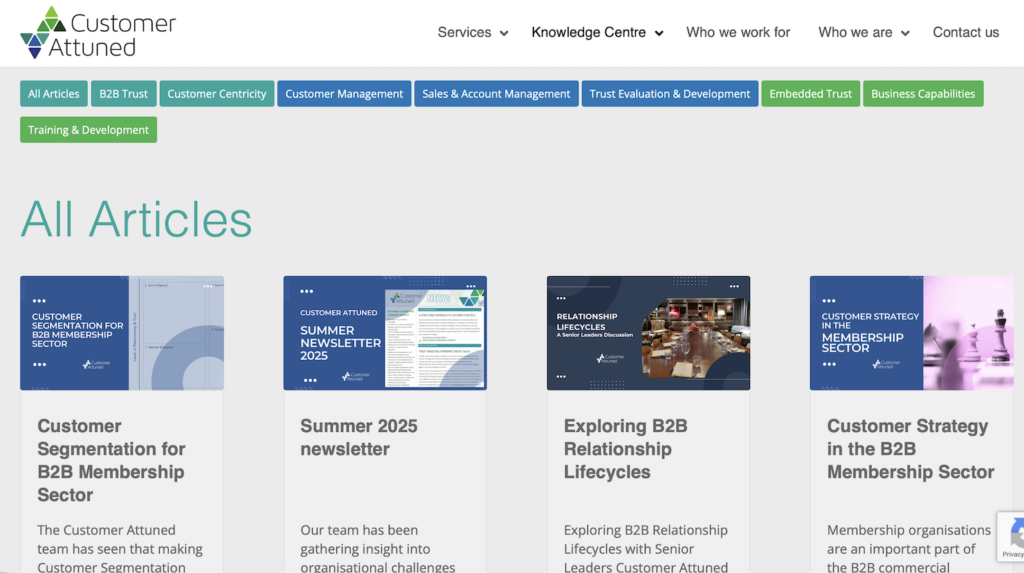Select the Embedded Trust filter tag
The image size is (1024, 573).
[x=810, y=94]
